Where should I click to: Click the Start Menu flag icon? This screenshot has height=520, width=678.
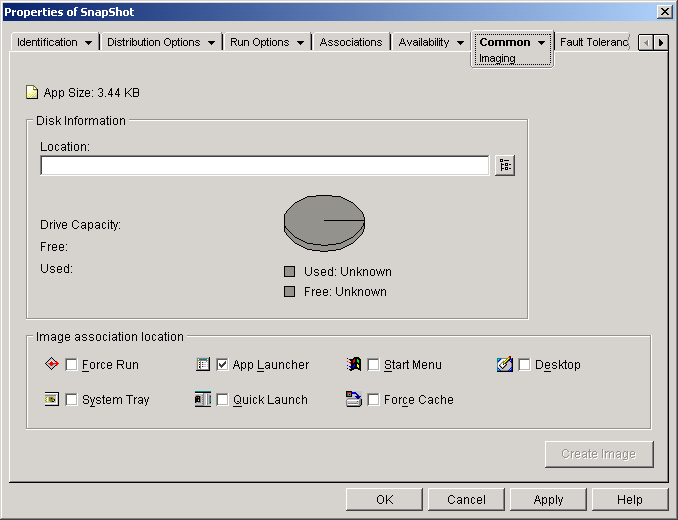(x=354, y=364)
